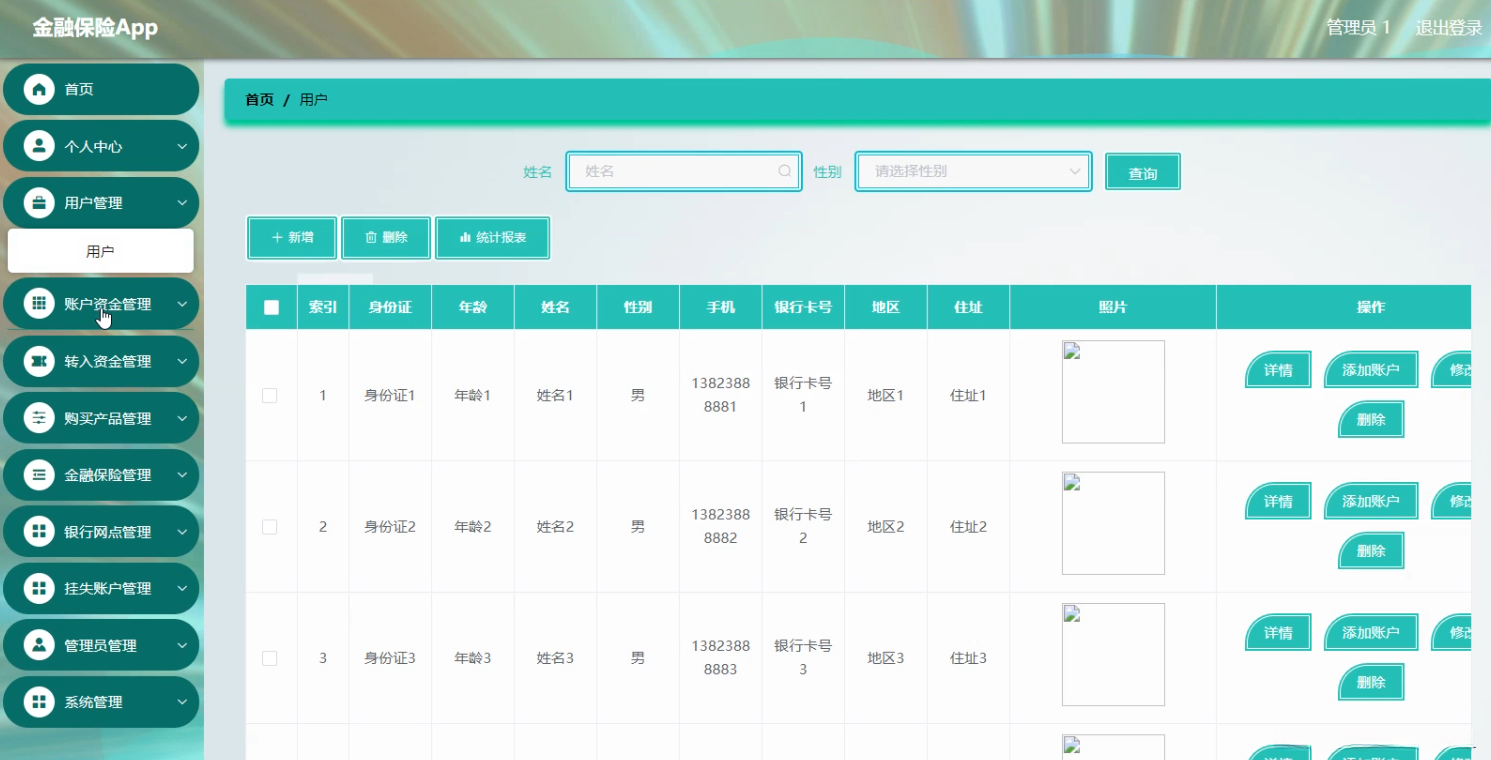This screenshot has height=760, width=1491.
Task: Open 详情 for row 1
Action: 1278,370
